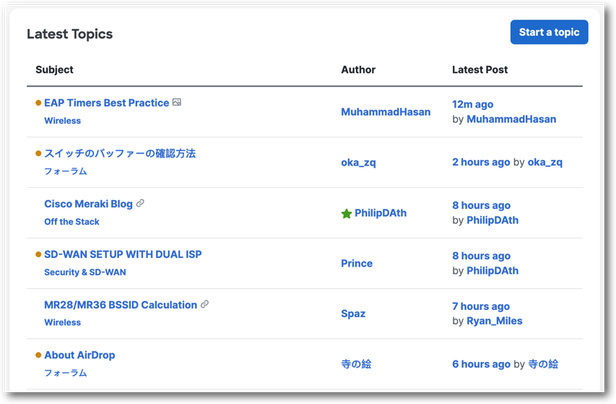The height and width of the screenshot is (404, 616).
Task: Open MR28/MR36 BSSID Calculation topic
Action: tap(120, 304)
